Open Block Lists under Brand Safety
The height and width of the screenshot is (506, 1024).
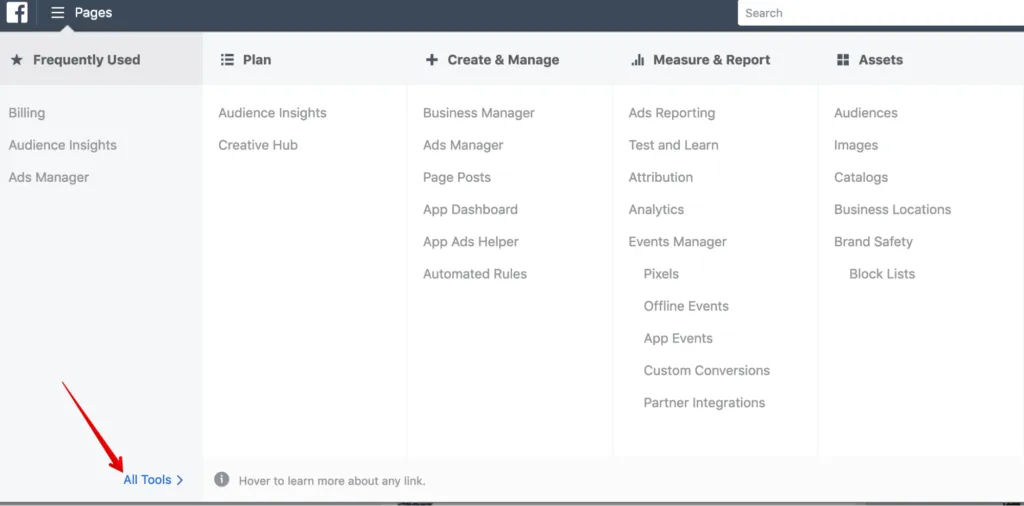(x=882, y=274)
